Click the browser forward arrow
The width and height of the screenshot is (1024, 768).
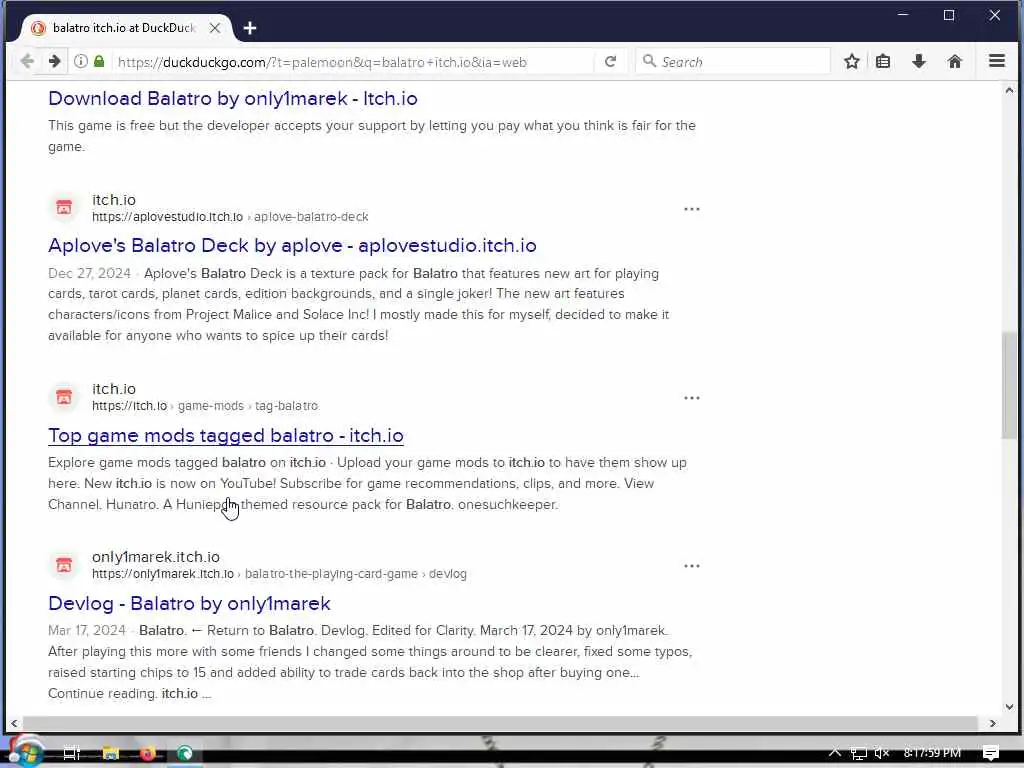(x=54, y=61)
